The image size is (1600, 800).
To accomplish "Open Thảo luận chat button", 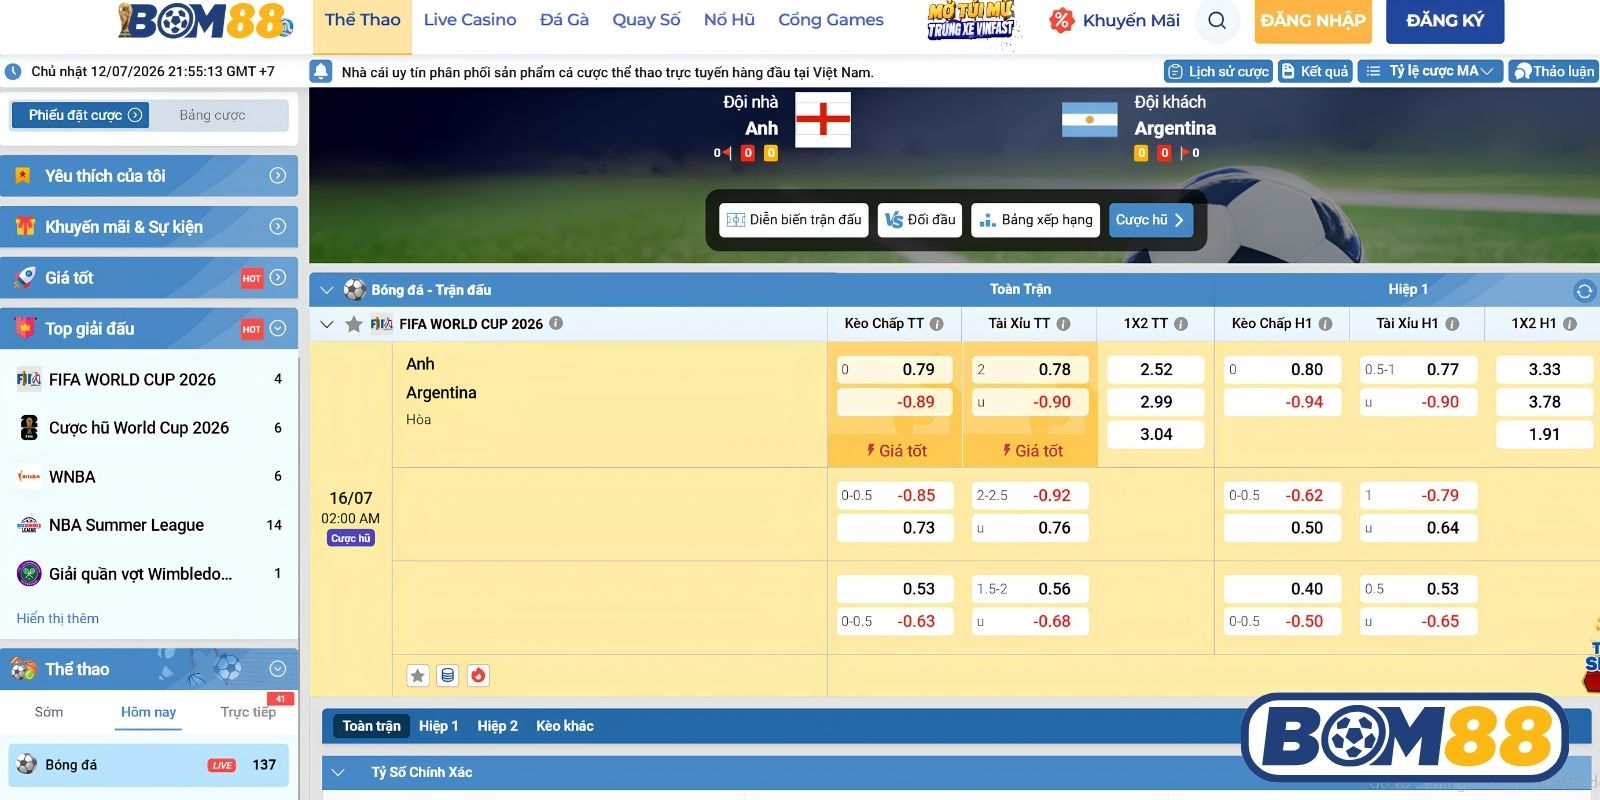I will coord(1553,71).
